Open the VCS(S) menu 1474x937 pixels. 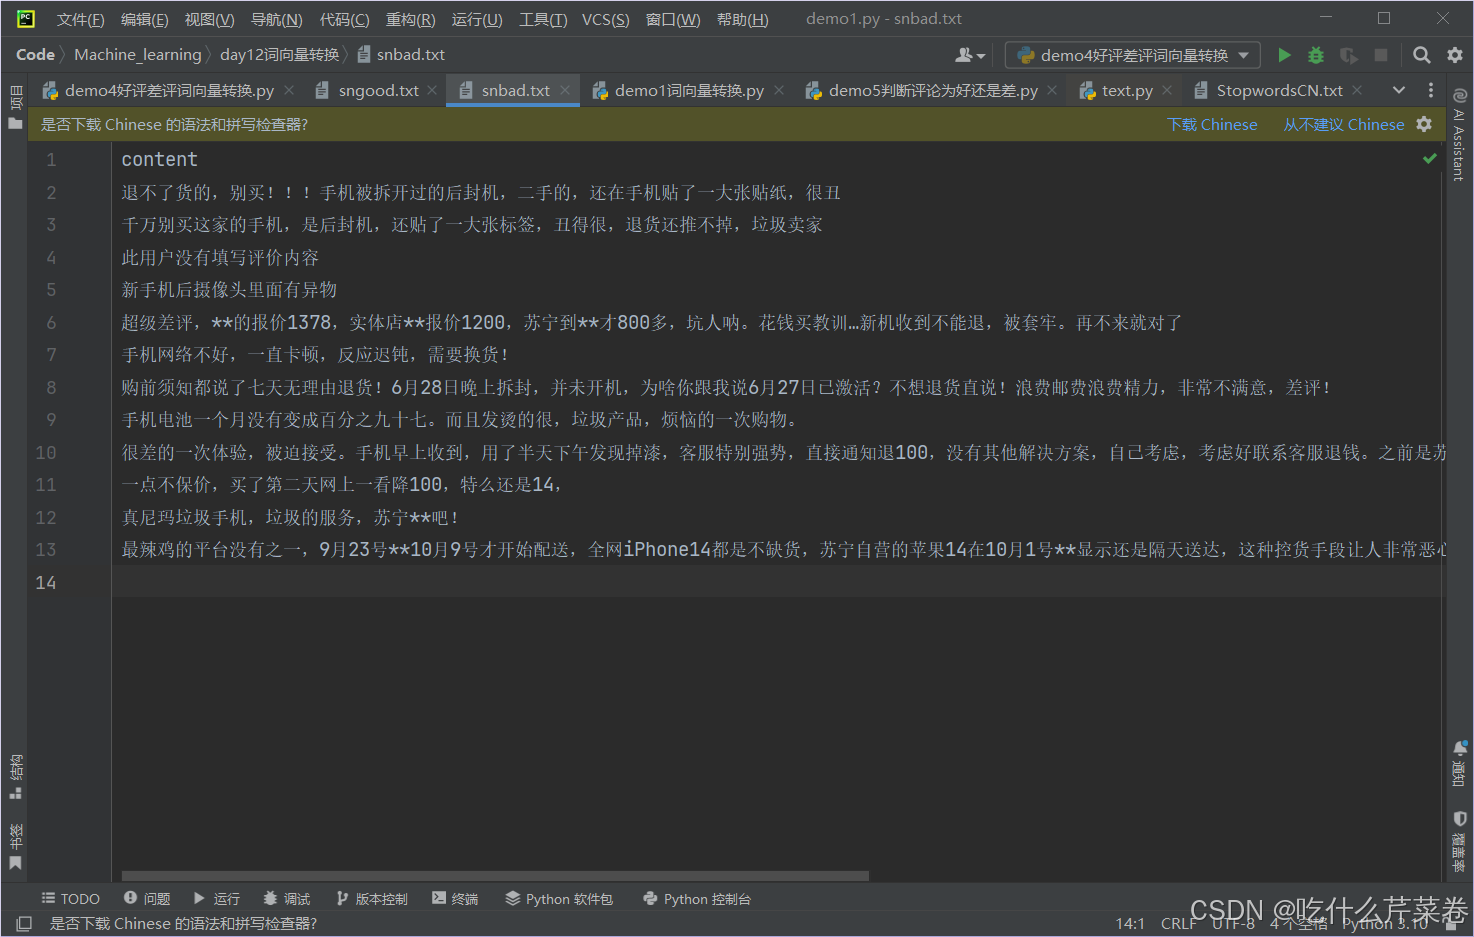coord(606,19)
